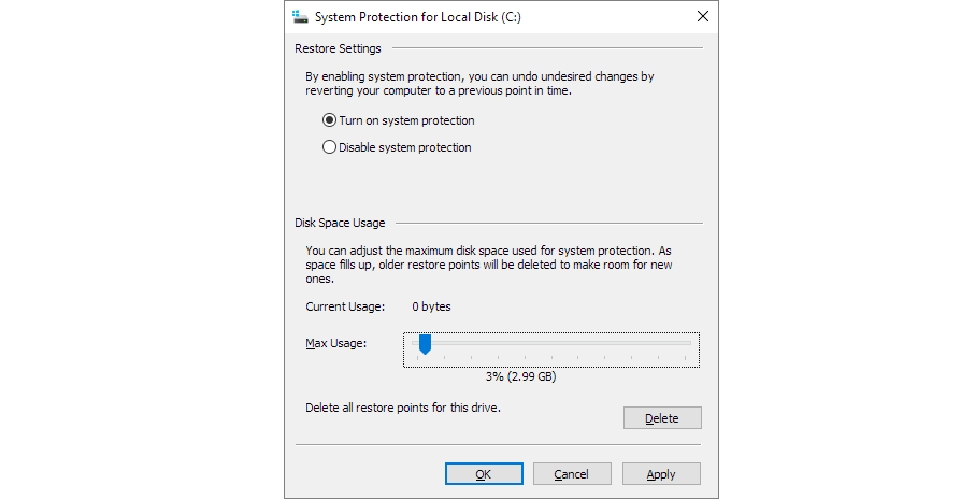
Task: Click the Max Usage label
Action: 336,344
